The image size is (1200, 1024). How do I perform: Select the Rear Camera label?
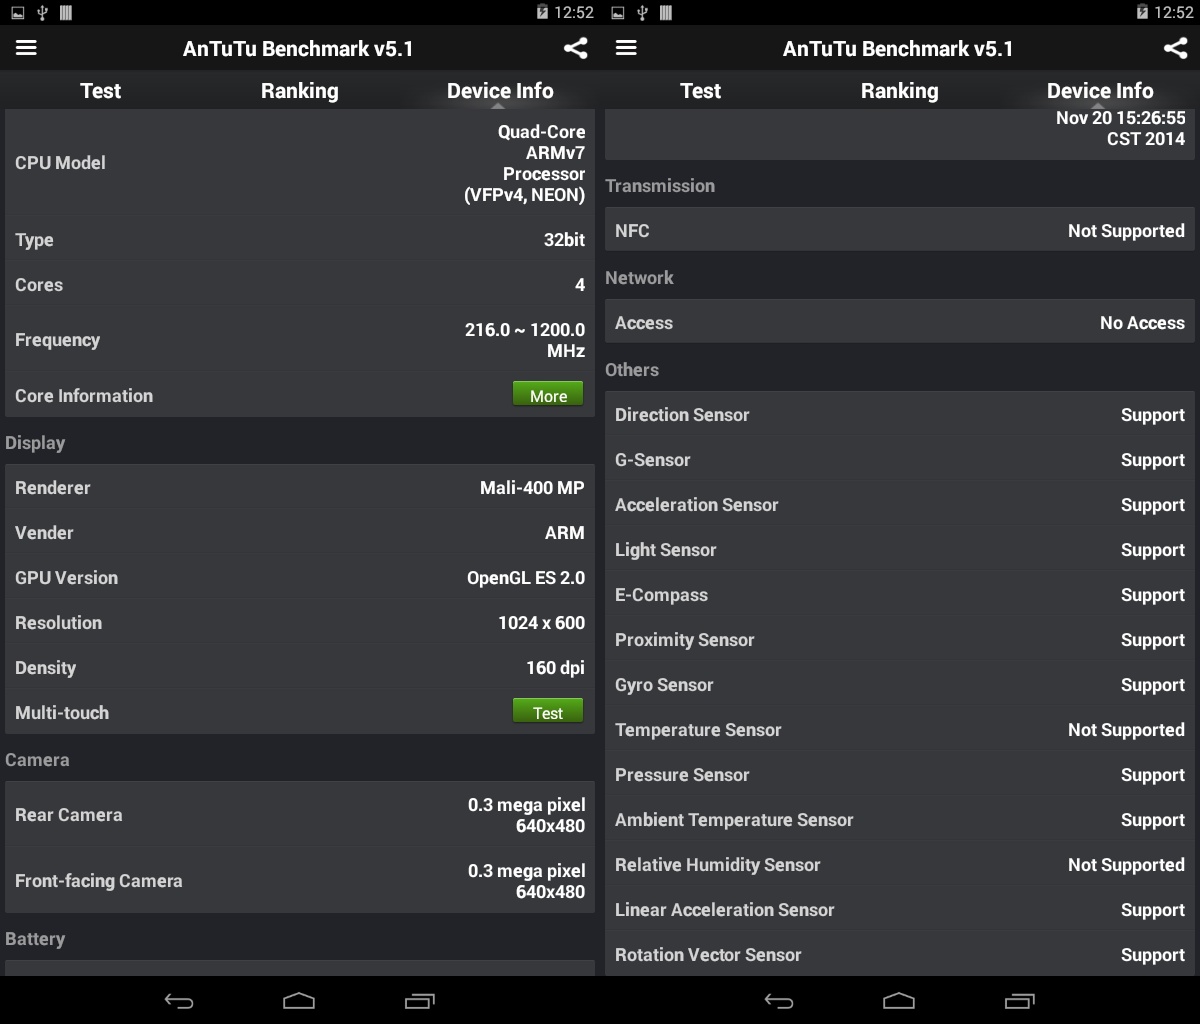point(69,815)
